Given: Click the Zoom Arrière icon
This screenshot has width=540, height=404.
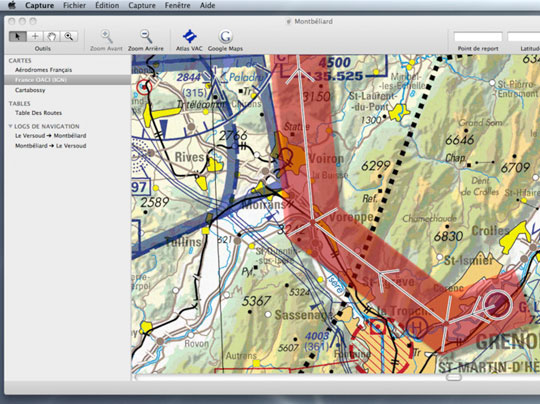Looking at the screenshot, I should 146,36.
